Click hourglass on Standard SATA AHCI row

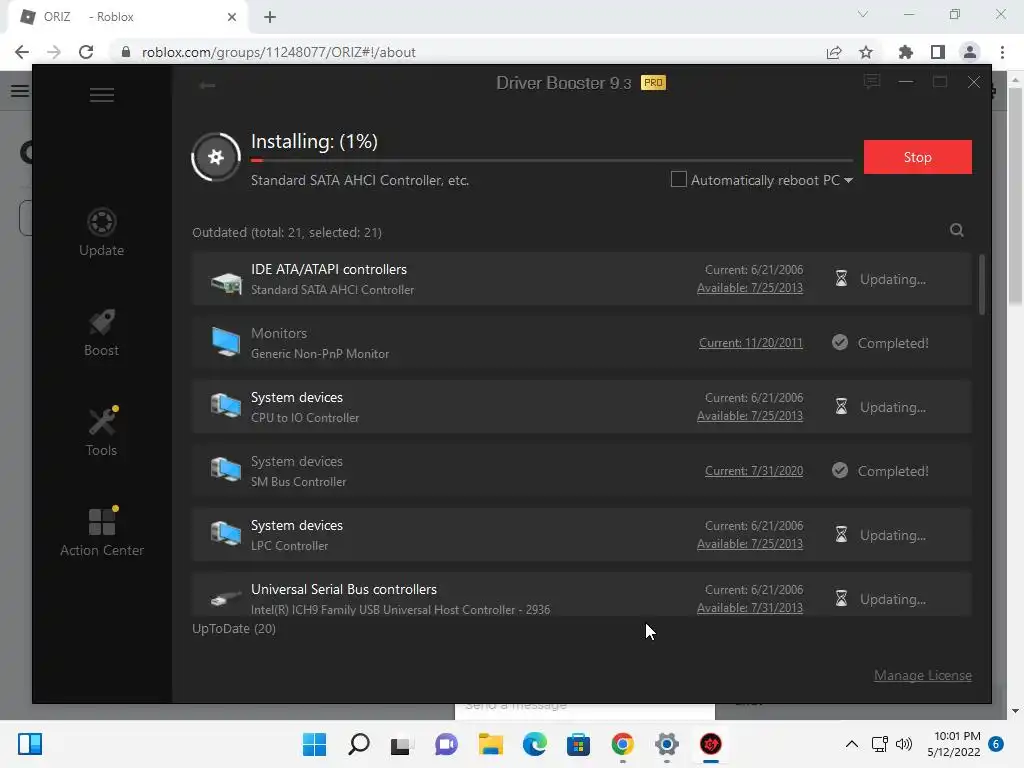pyautogui.click(x=841, y=279)
